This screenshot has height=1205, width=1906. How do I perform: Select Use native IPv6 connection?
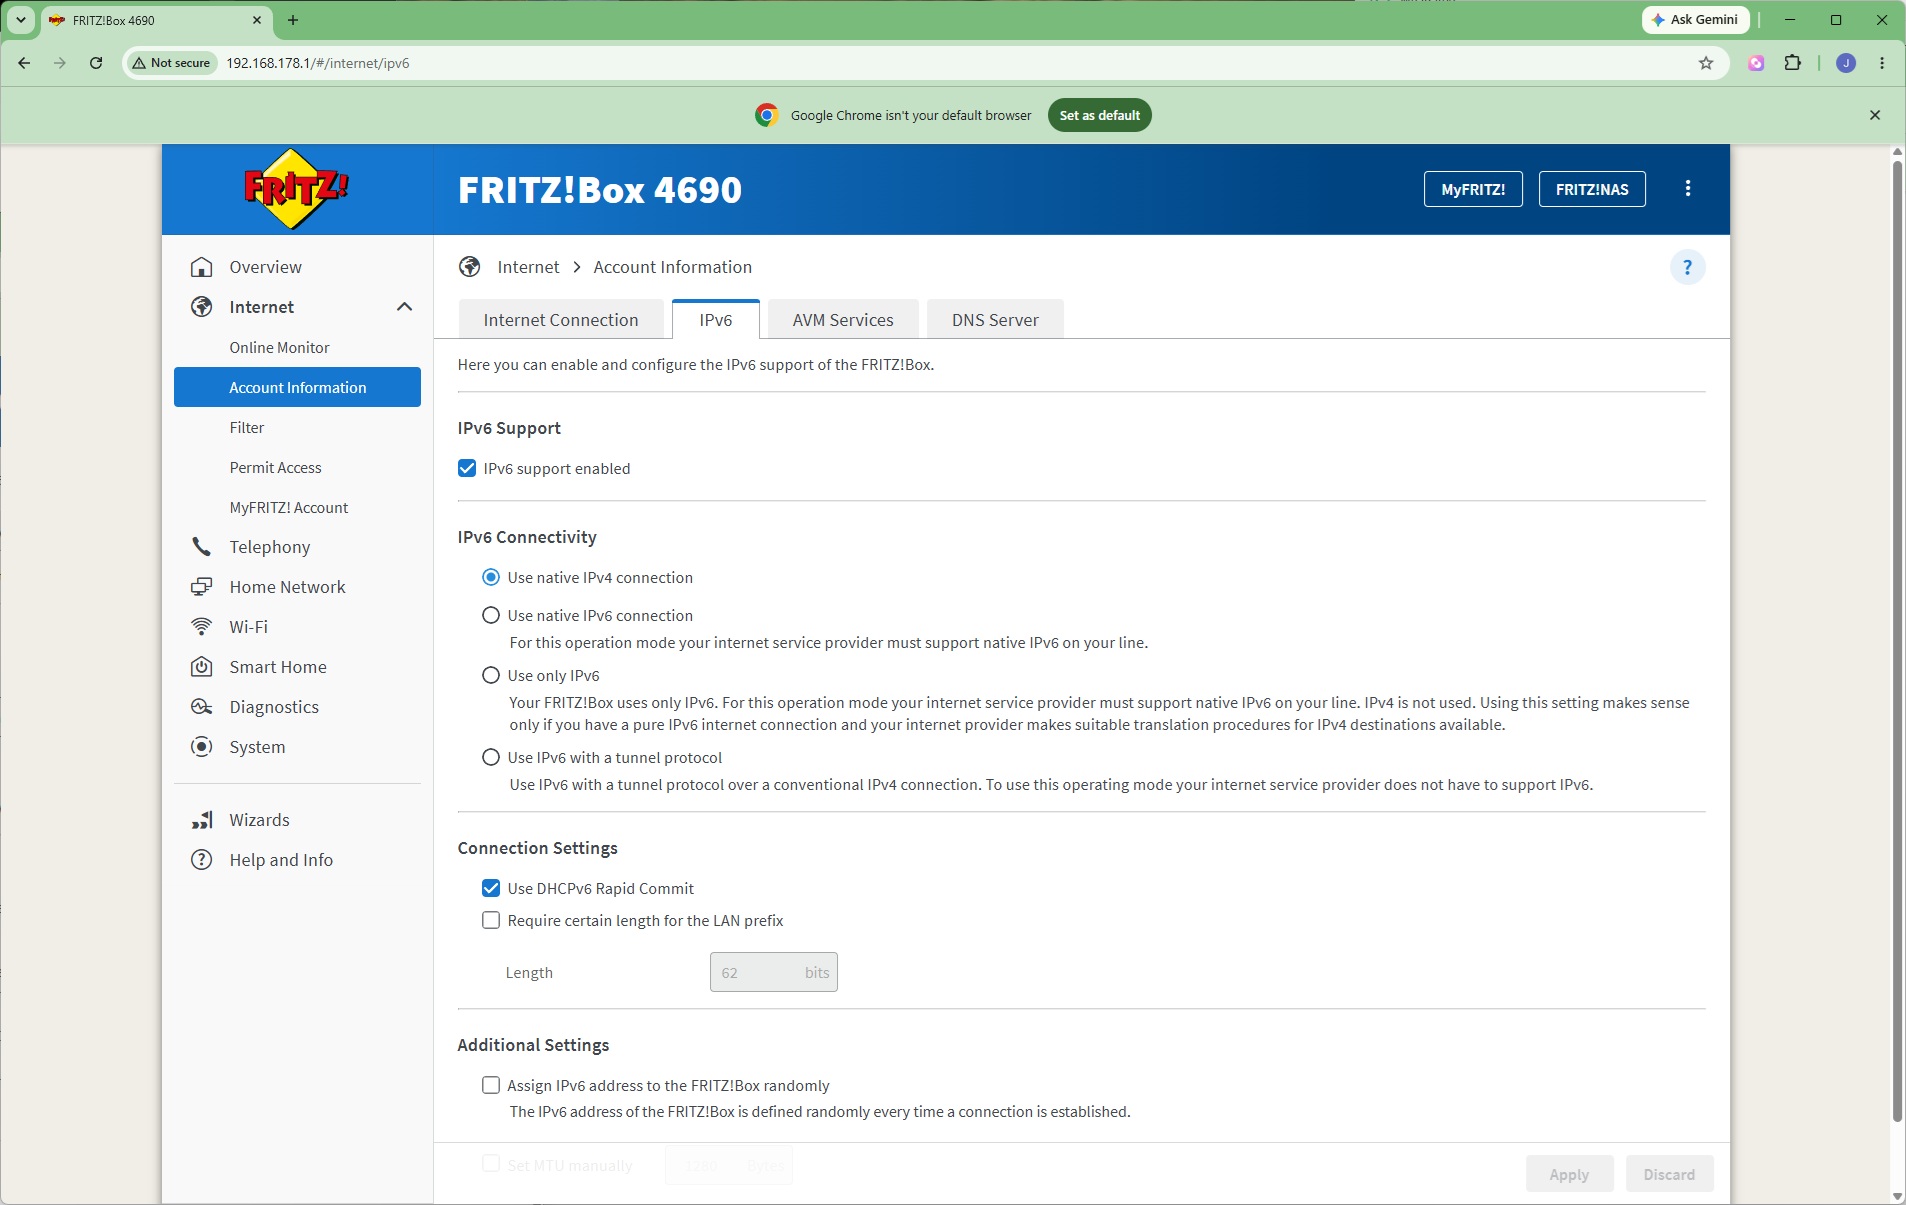coord(491,615)
